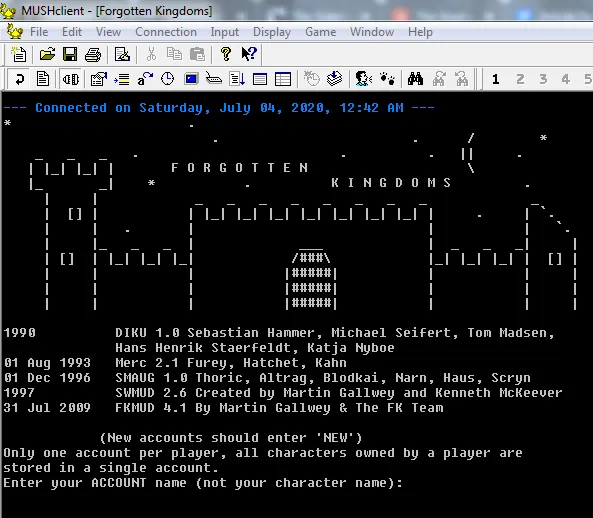Open the Game menu
The image size is (593, 518).
point(321,32)
